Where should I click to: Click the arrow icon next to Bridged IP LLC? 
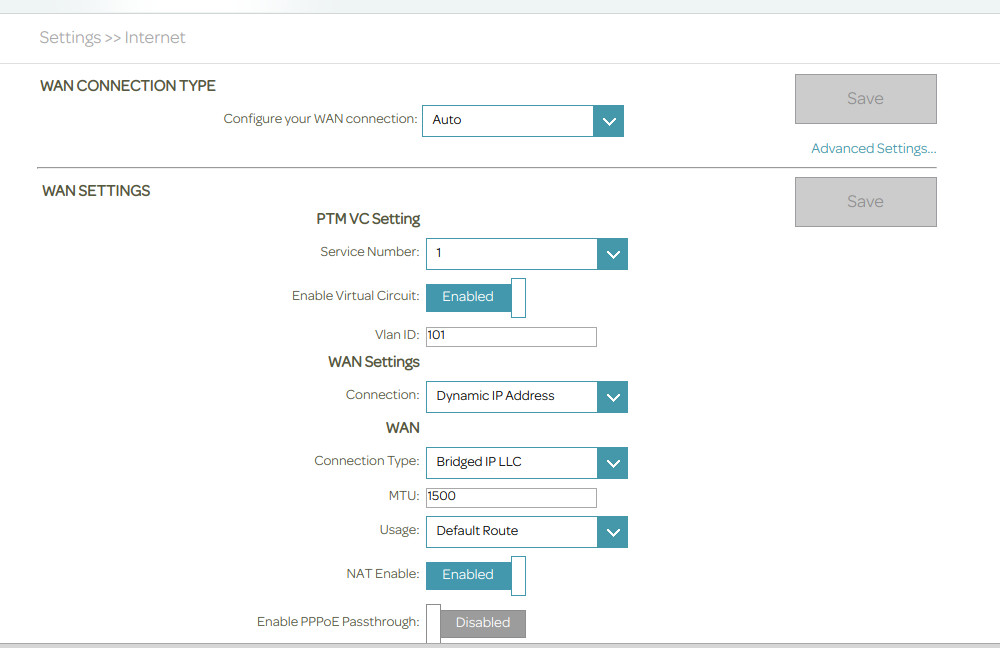tap(612, 463)
